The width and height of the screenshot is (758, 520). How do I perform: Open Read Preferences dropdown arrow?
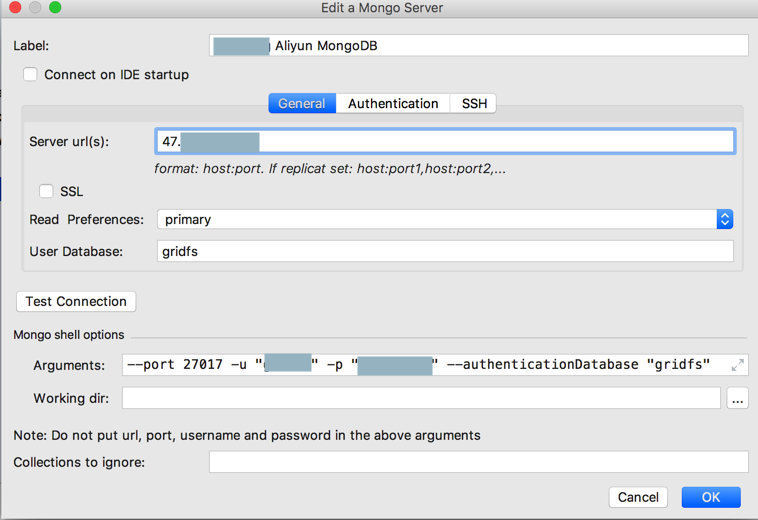click(725, 219)
